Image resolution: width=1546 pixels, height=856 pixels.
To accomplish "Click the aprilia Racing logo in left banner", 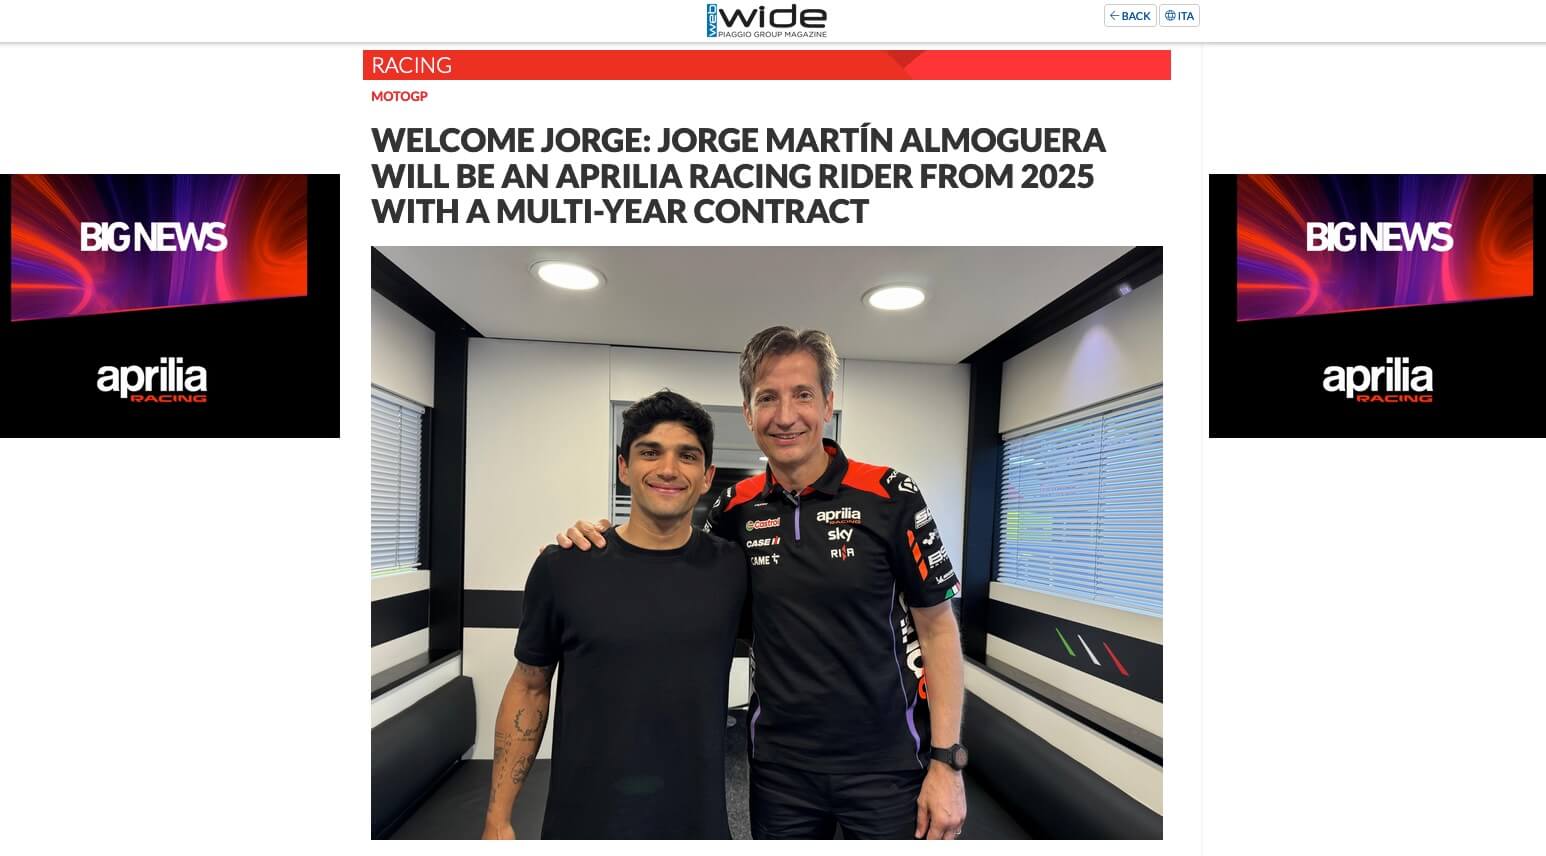I will 152,381.
